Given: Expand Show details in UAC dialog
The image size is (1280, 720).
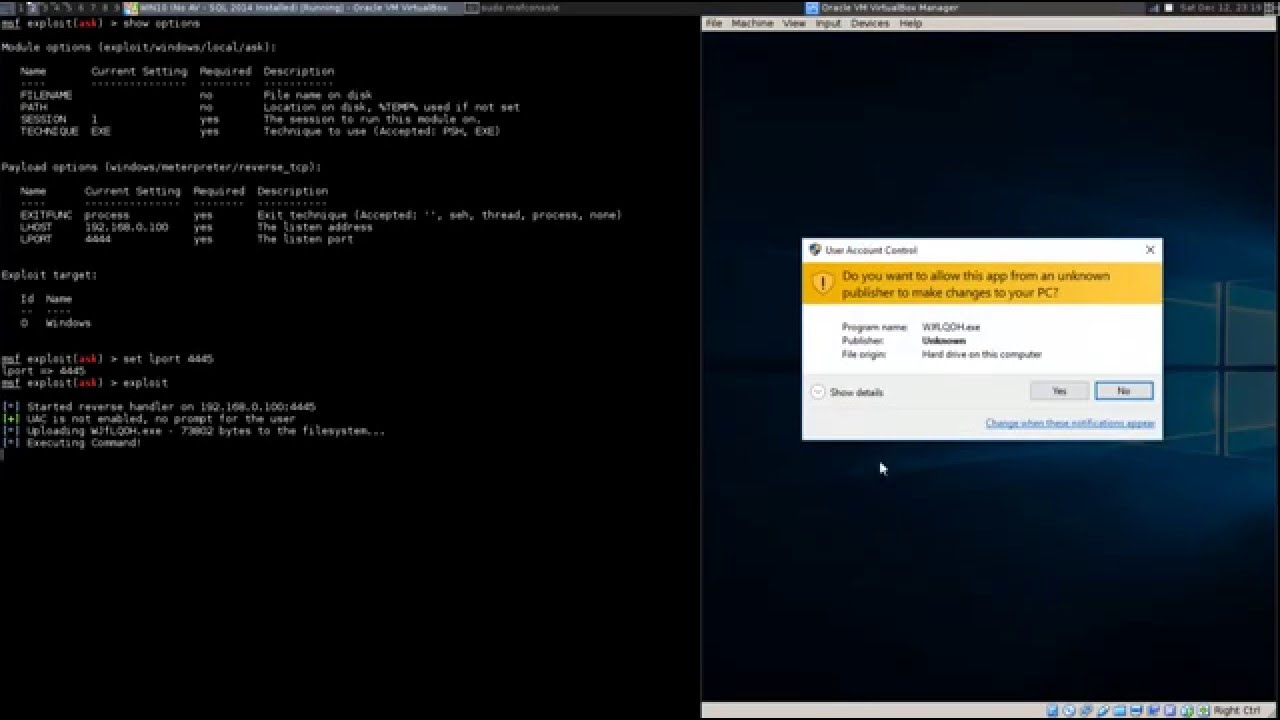Looking at the screenshot, I should pyautogui.click(x=847, y=392).
